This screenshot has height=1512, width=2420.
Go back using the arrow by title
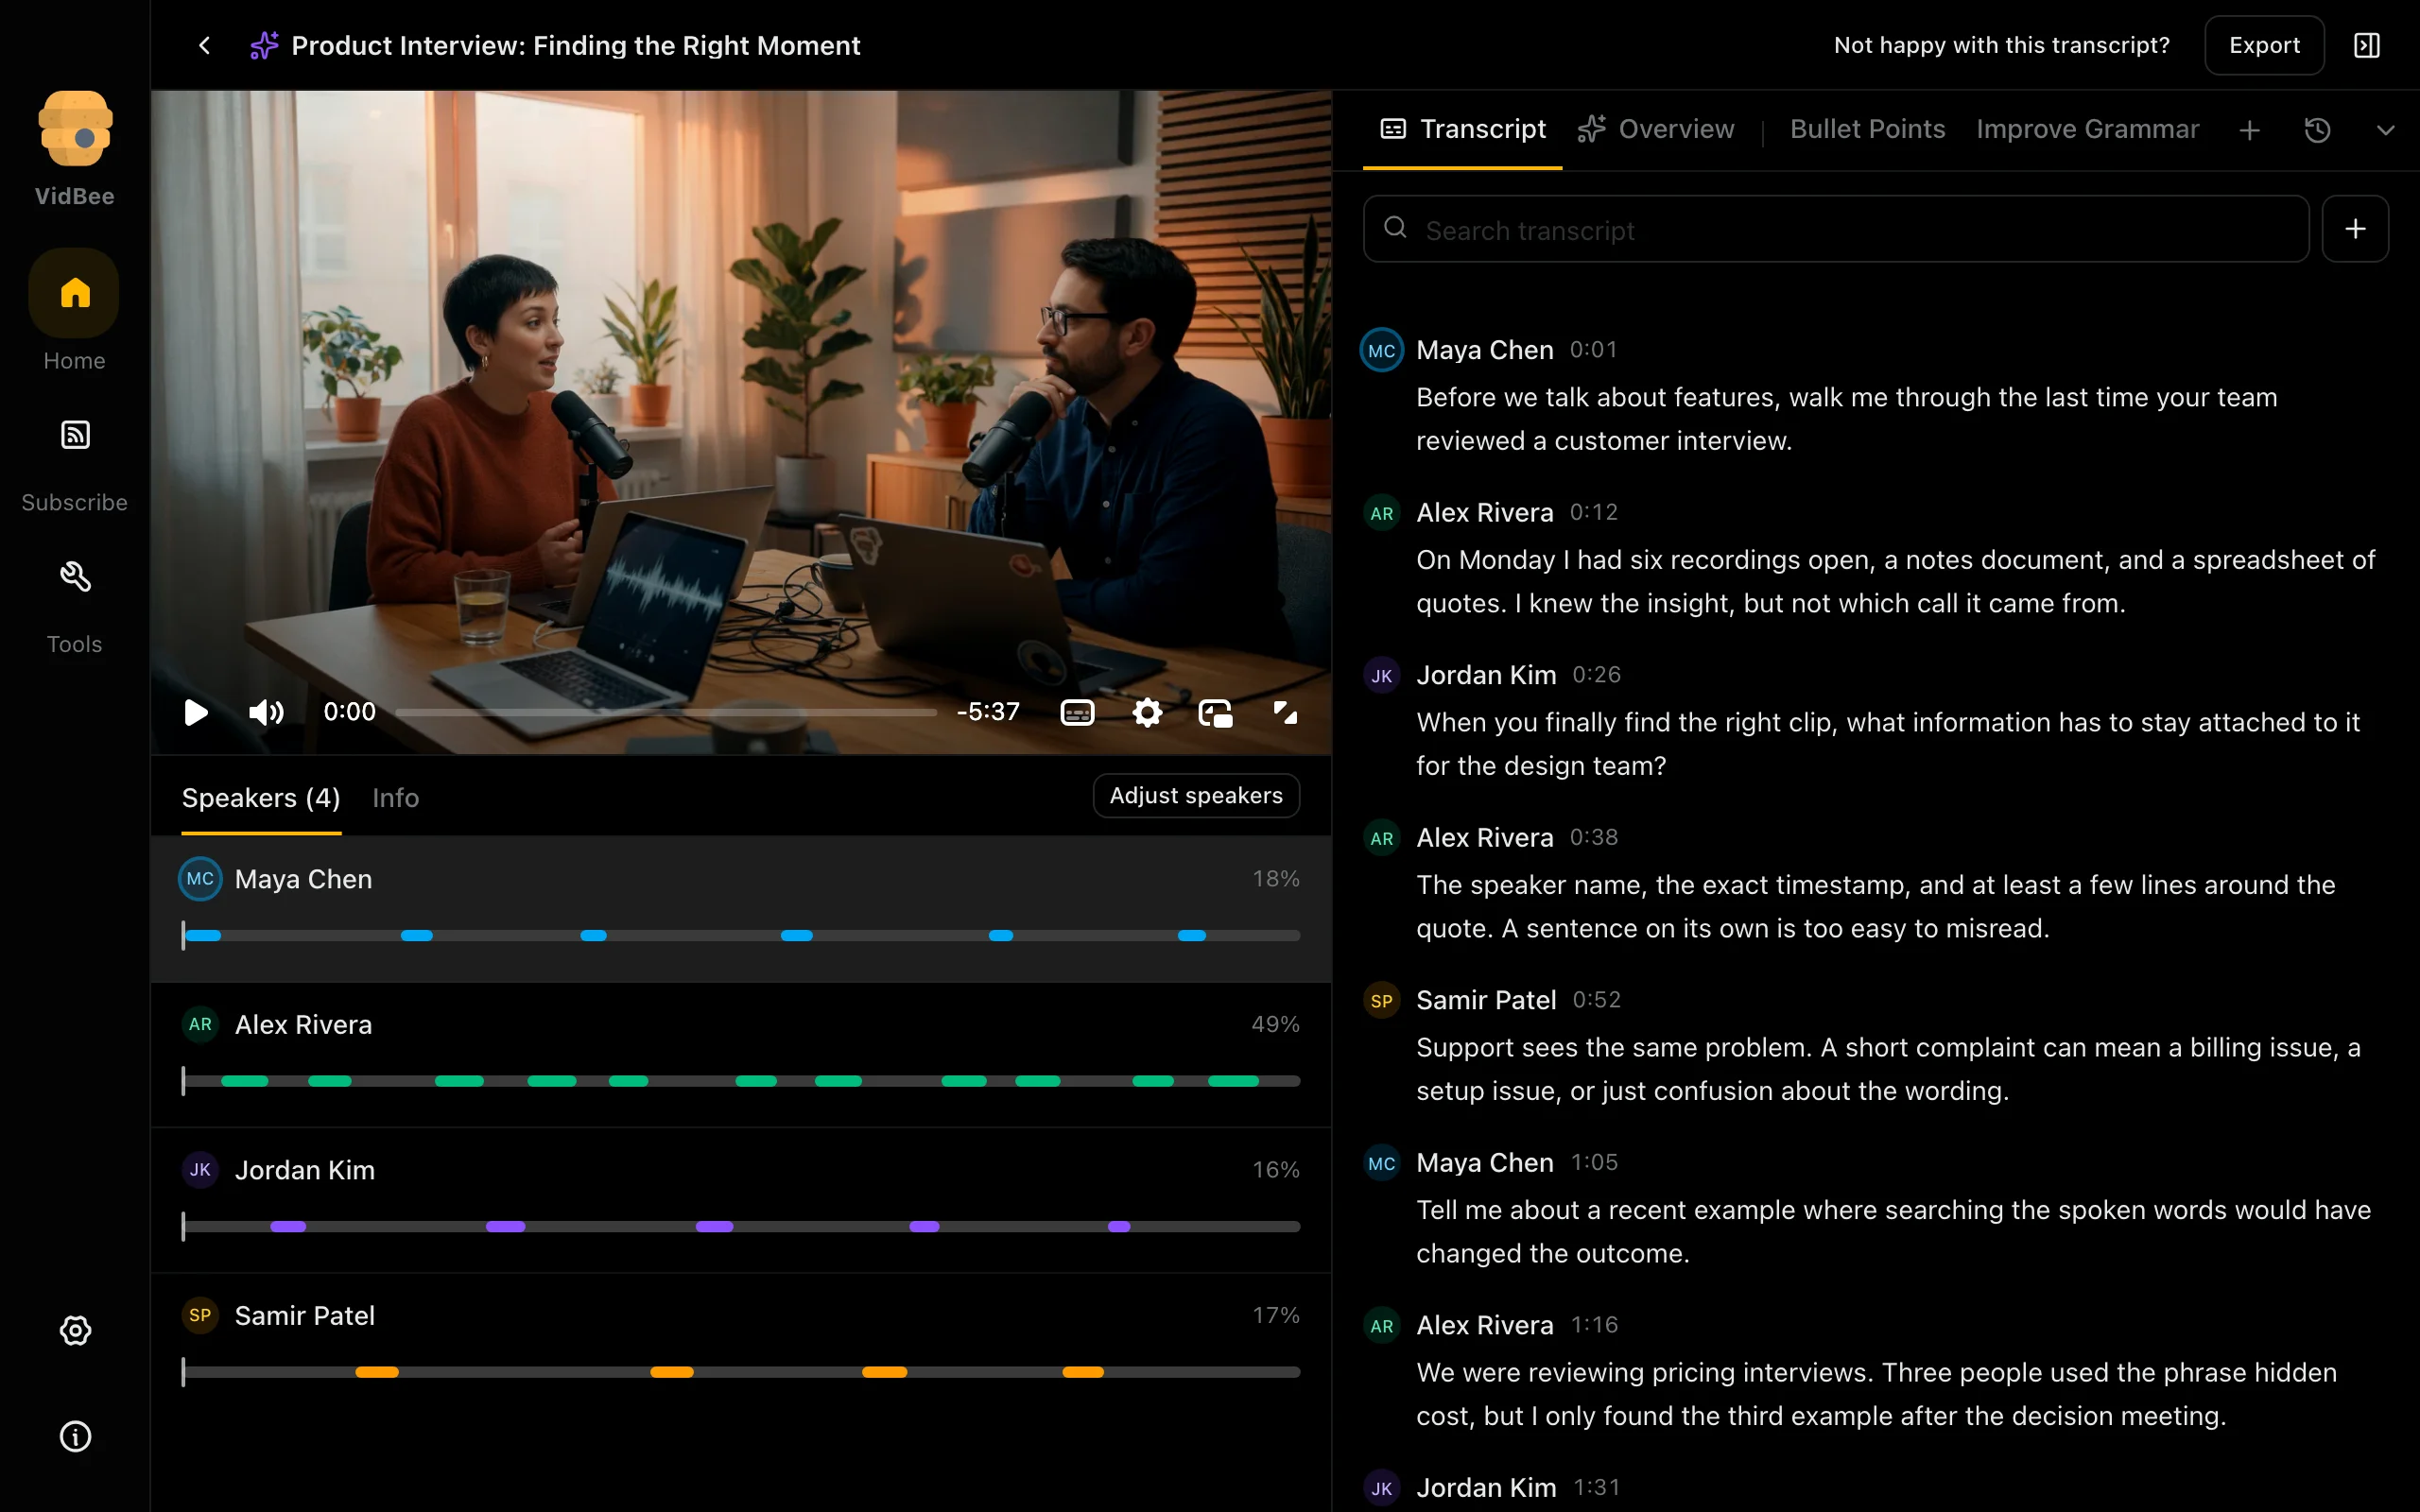204,45
